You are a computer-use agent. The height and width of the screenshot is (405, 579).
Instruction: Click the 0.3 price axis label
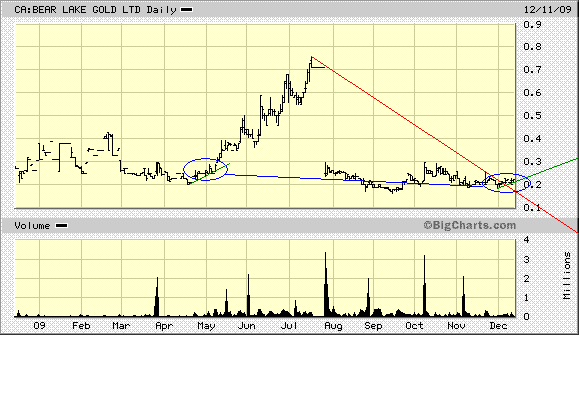[532, 161]
